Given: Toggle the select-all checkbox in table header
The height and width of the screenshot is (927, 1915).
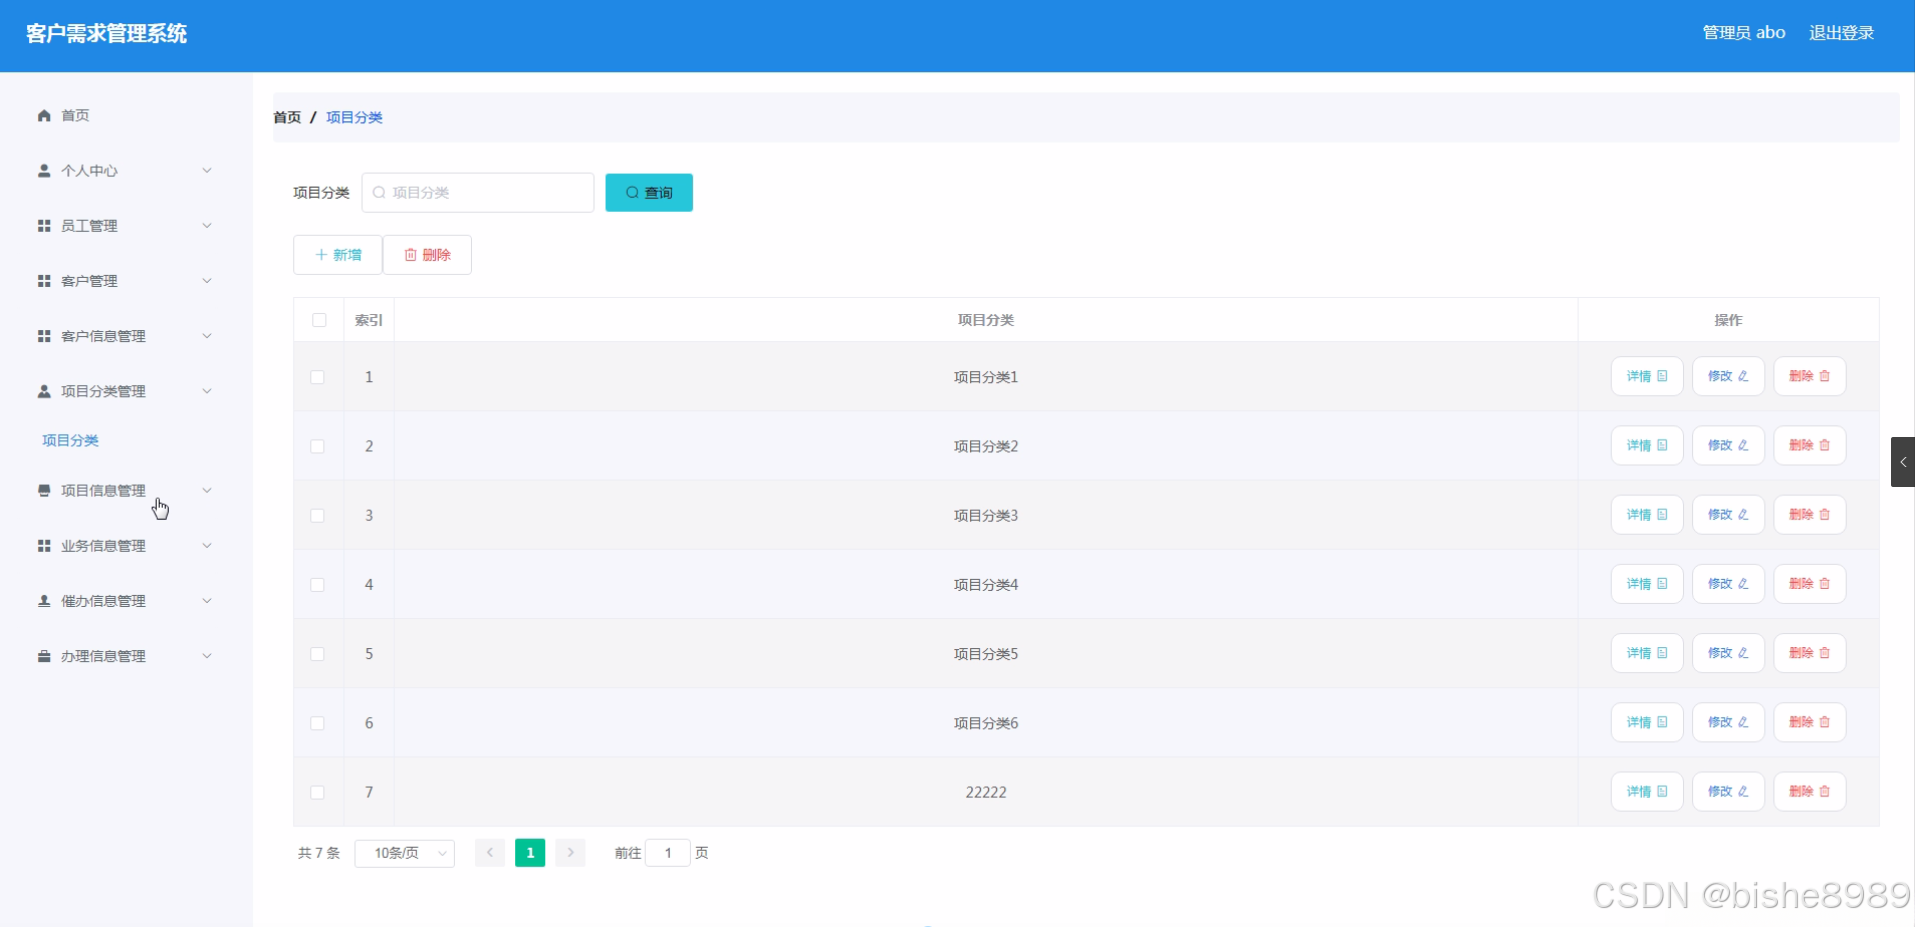Looking at the screenshot, I should 319,320.
